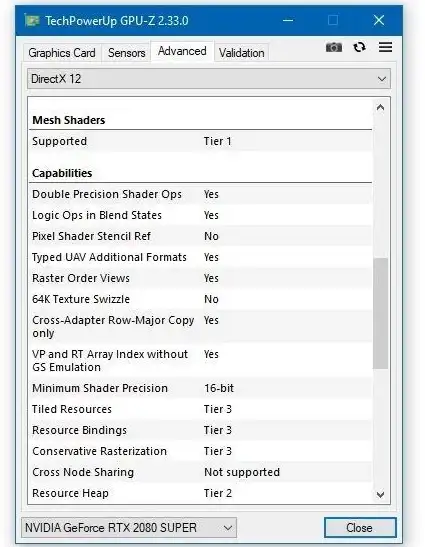Screen dimensions: 425x547
Task: Click the screenshot camera icon
Action: 334,47
